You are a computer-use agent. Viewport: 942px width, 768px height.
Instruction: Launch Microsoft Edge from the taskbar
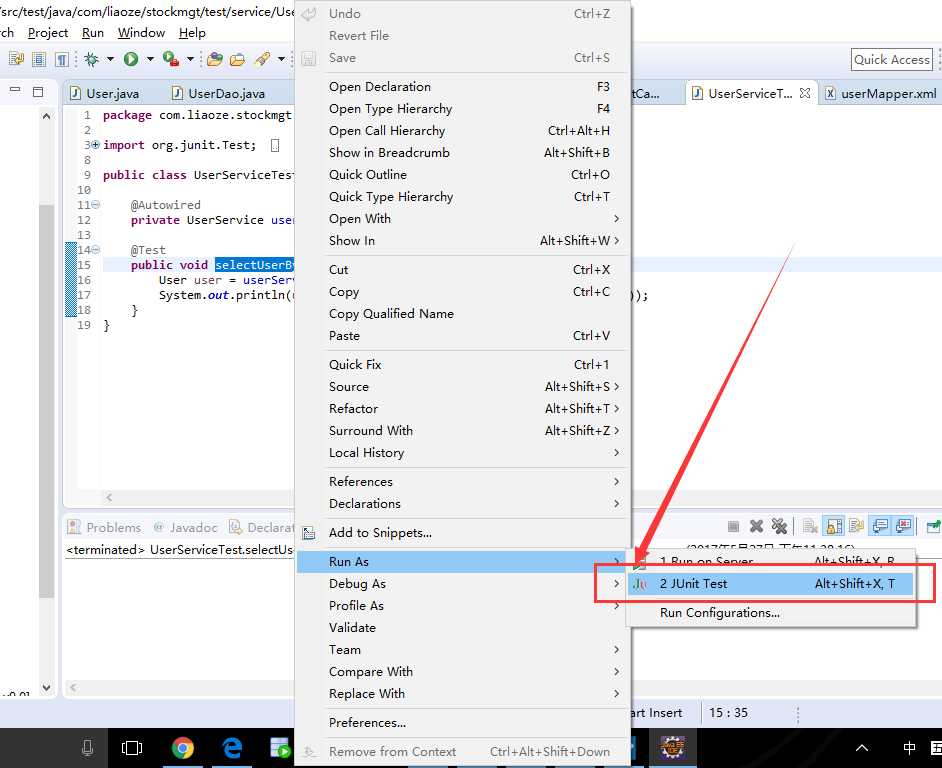coord(232,748)
